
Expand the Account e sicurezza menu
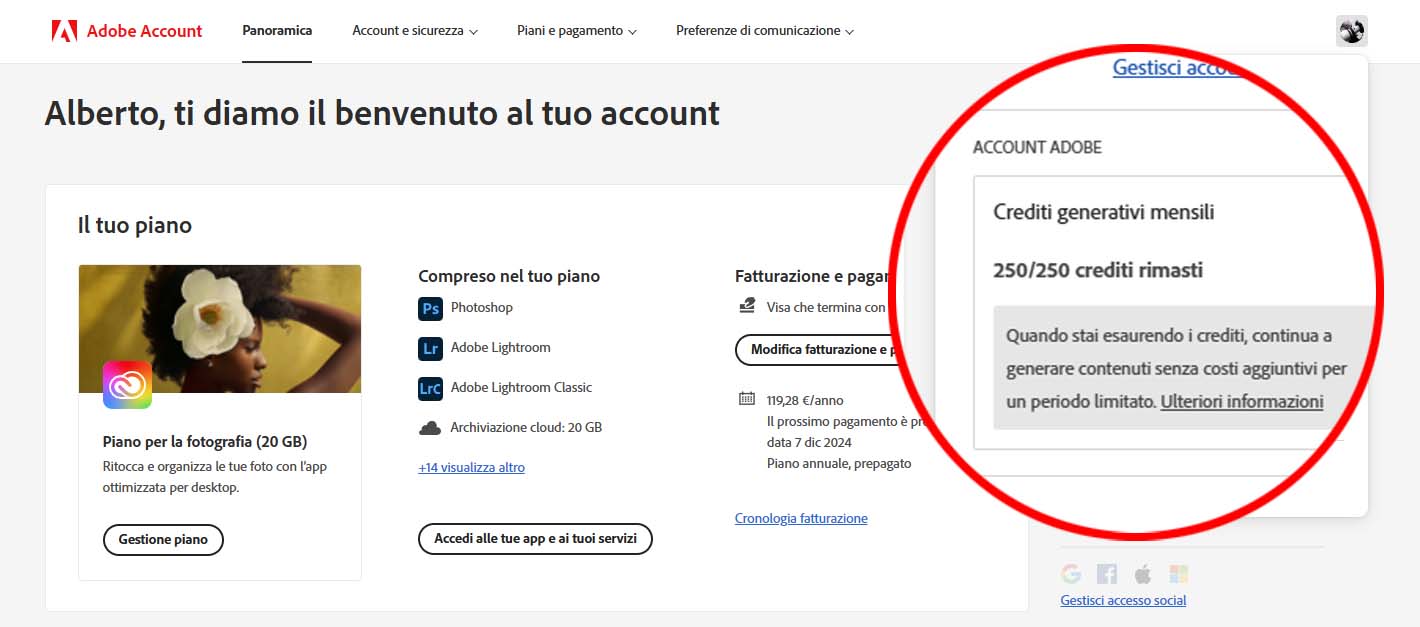click(x=414, y=31)
